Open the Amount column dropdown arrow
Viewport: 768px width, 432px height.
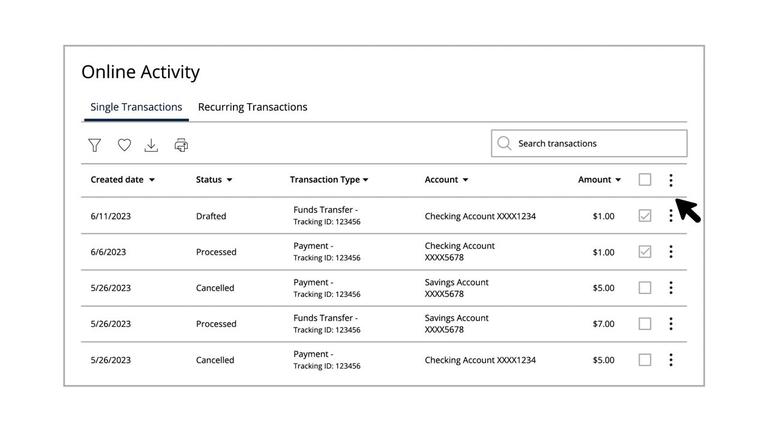point(618,180)
